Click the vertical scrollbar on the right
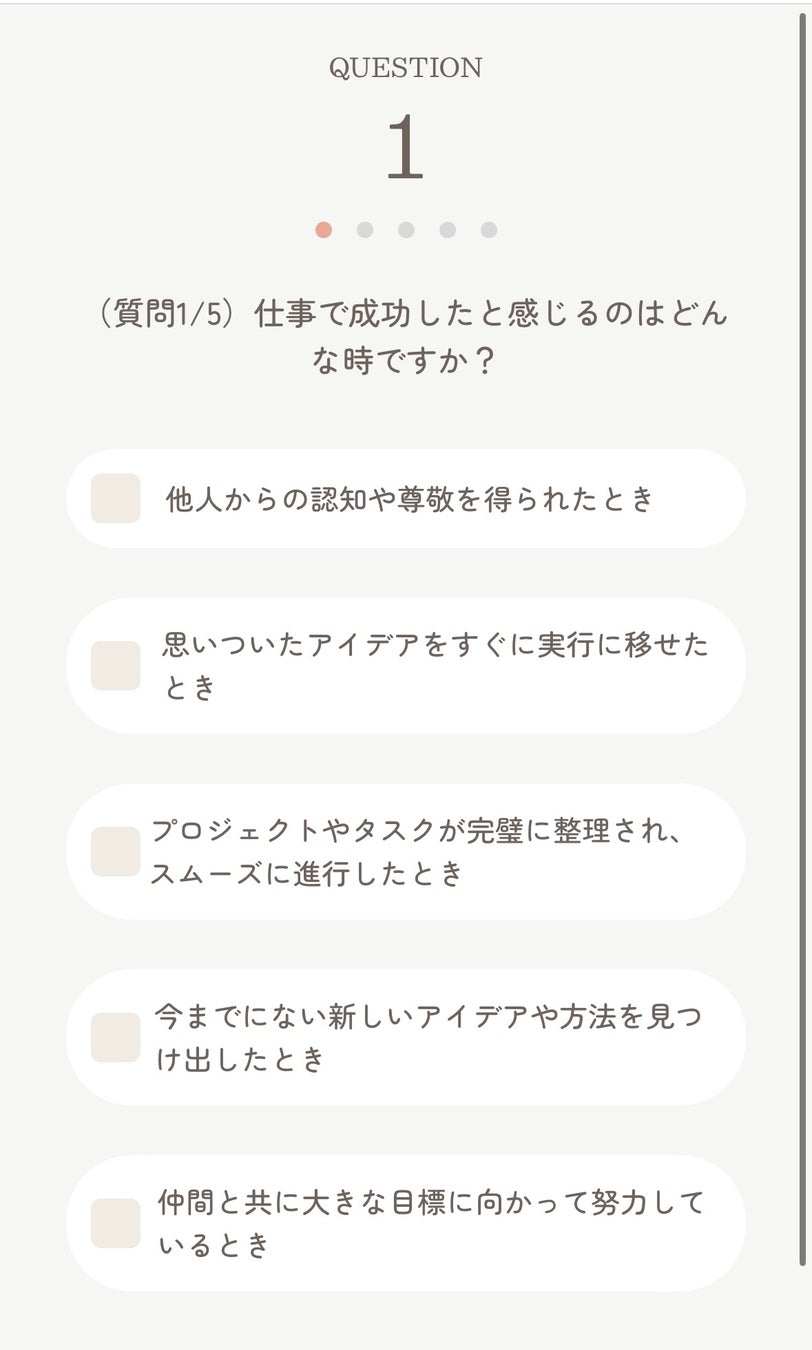This screenshot has width=812, height=1350. point(803,640)
